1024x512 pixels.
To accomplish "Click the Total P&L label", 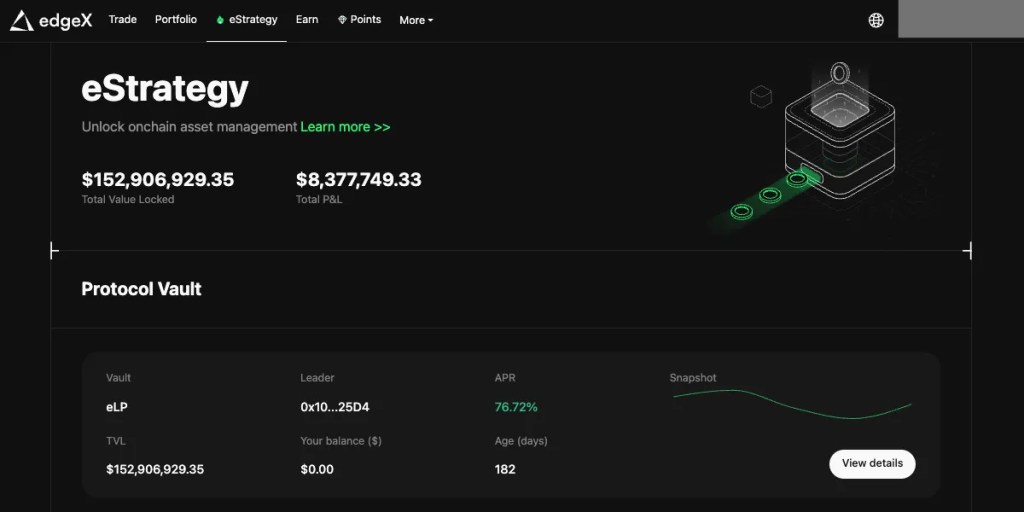I will (x=319, y=200).
